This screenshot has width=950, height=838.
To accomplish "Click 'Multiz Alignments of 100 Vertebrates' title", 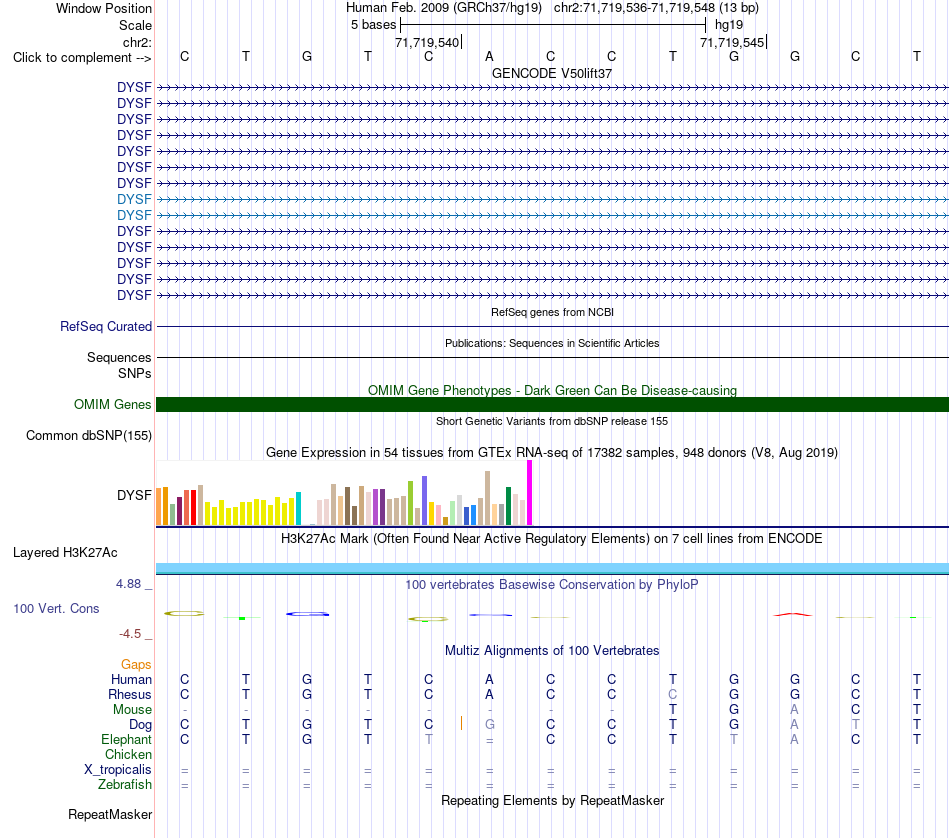I will (x=552, y=651).
